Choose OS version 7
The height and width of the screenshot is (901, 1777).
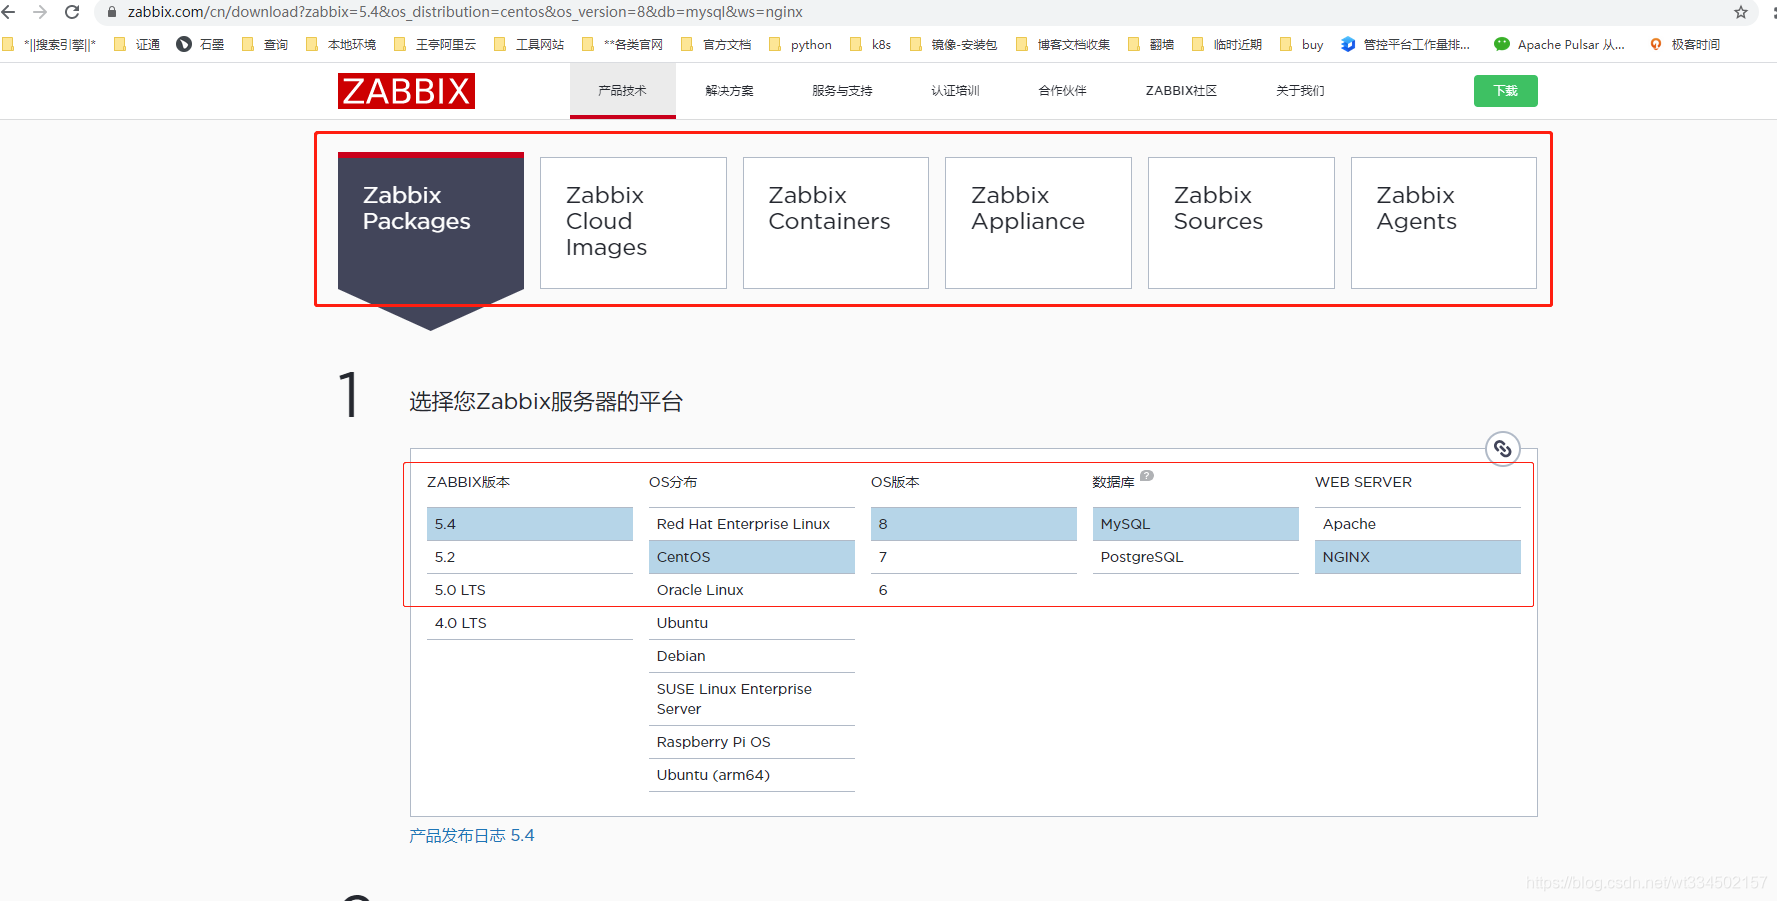point(974,557)
